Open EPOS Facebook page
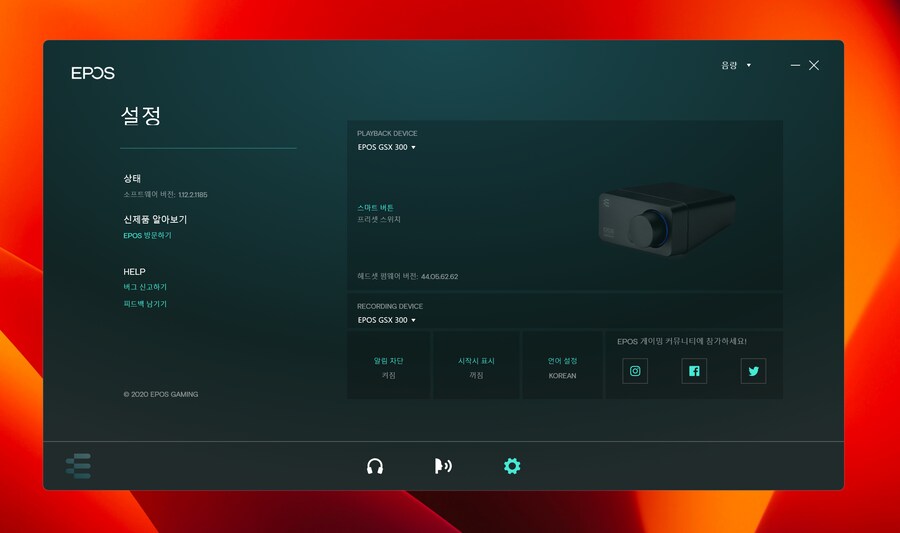 tap(694, 371)
